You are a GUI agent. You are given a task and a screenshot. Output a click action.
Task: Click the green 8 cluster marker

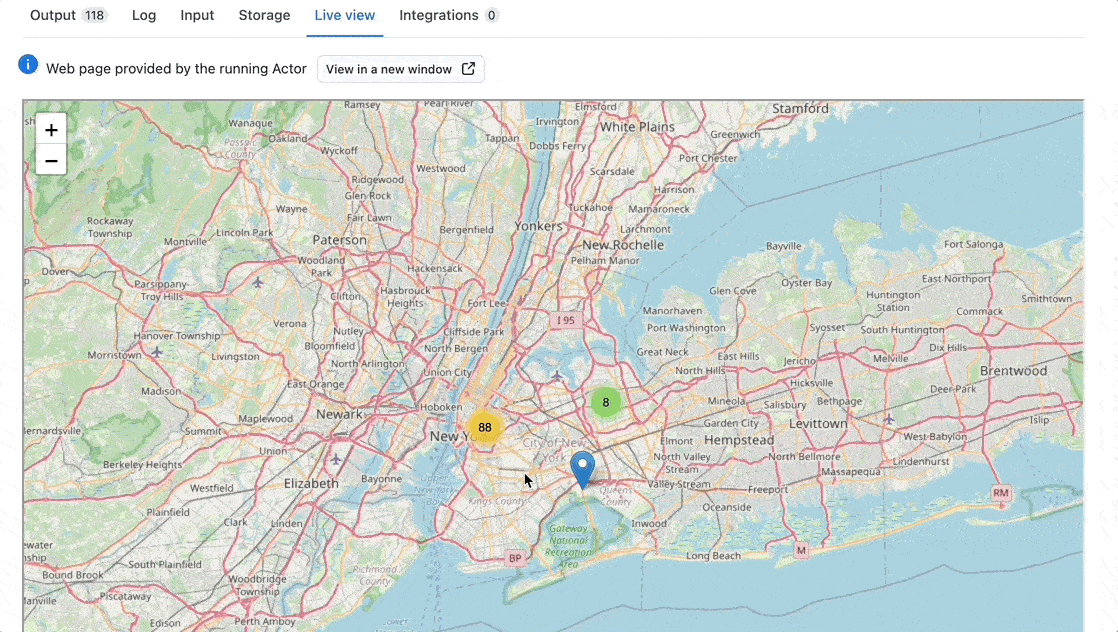click(605, 402)
